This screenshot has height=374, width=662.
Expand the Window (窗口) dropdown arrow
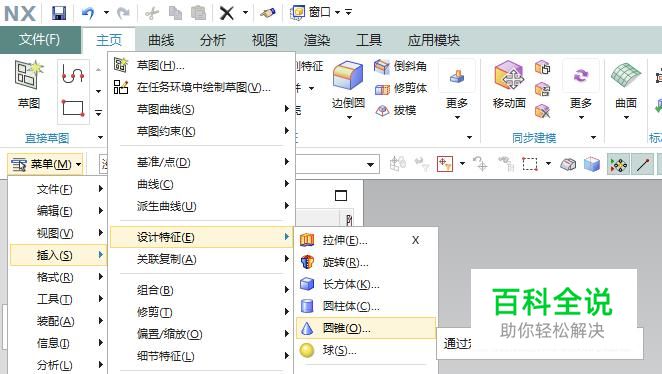[x=337, y=13]
